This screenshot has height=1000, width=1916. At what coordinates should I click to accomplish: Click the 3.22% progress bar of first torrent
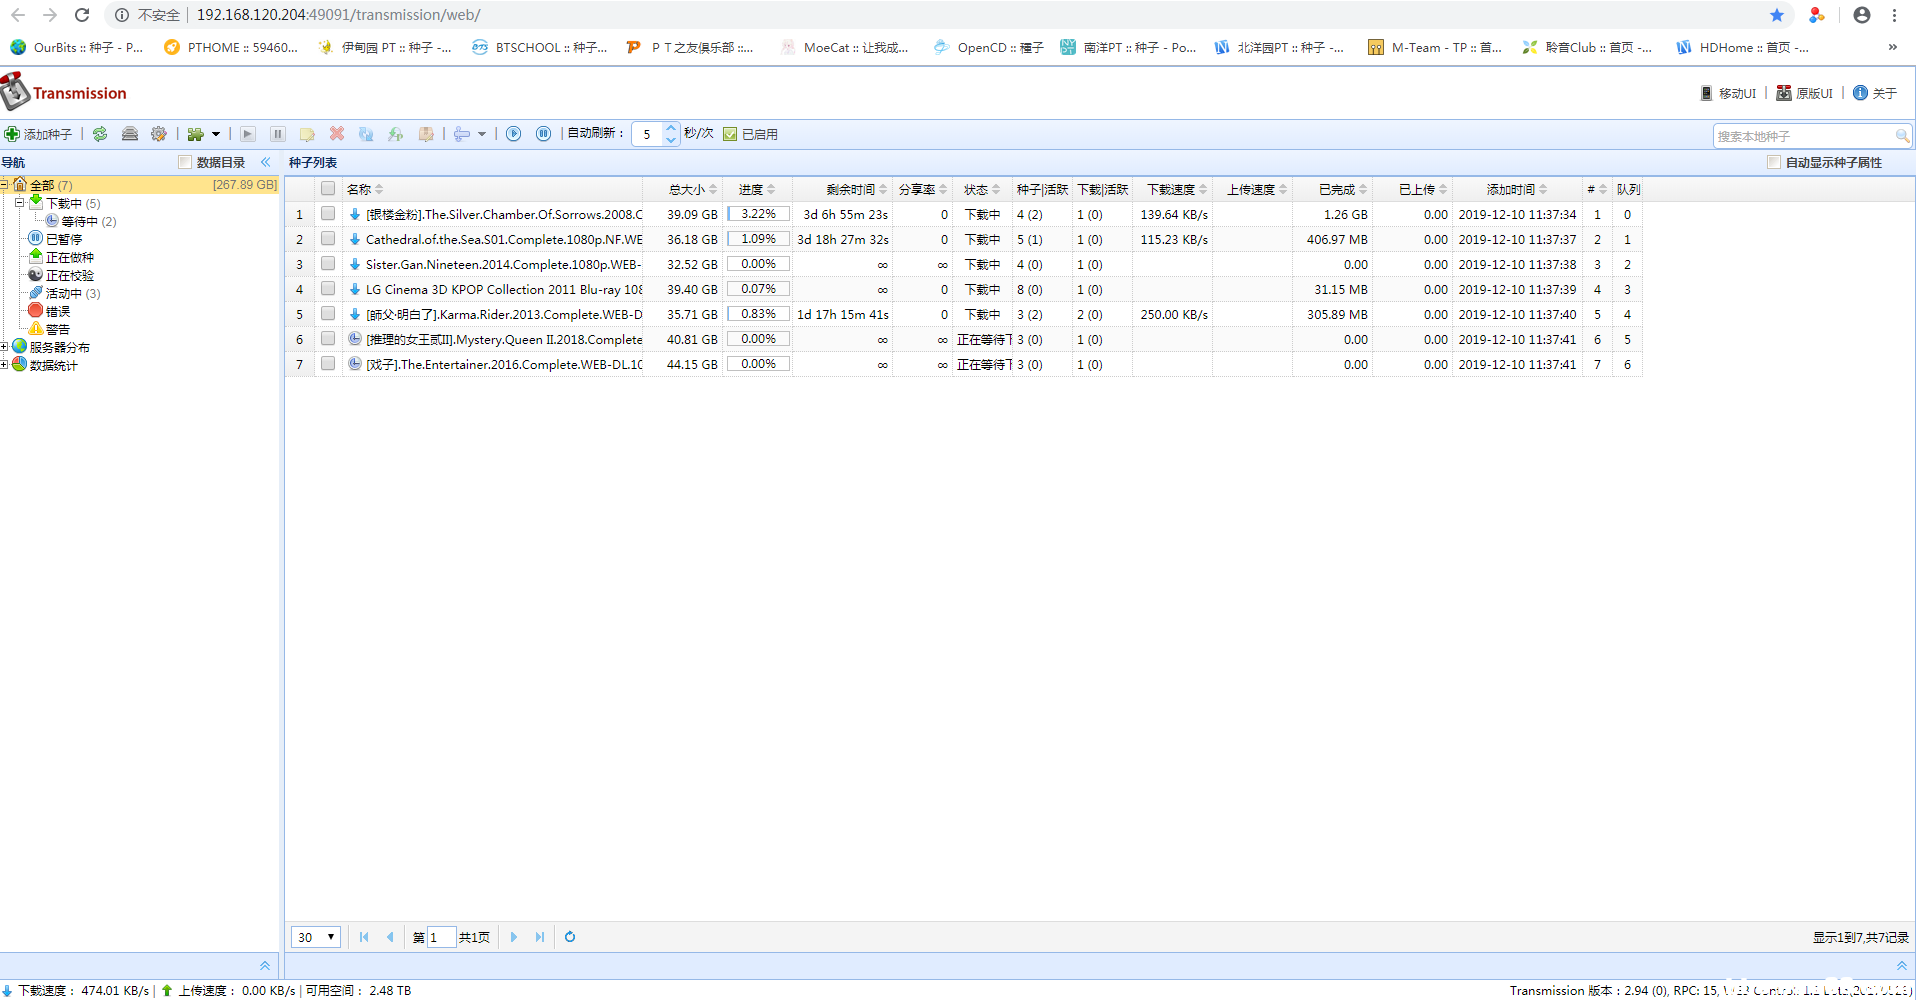pyautogui.click(x=758, y=214)
